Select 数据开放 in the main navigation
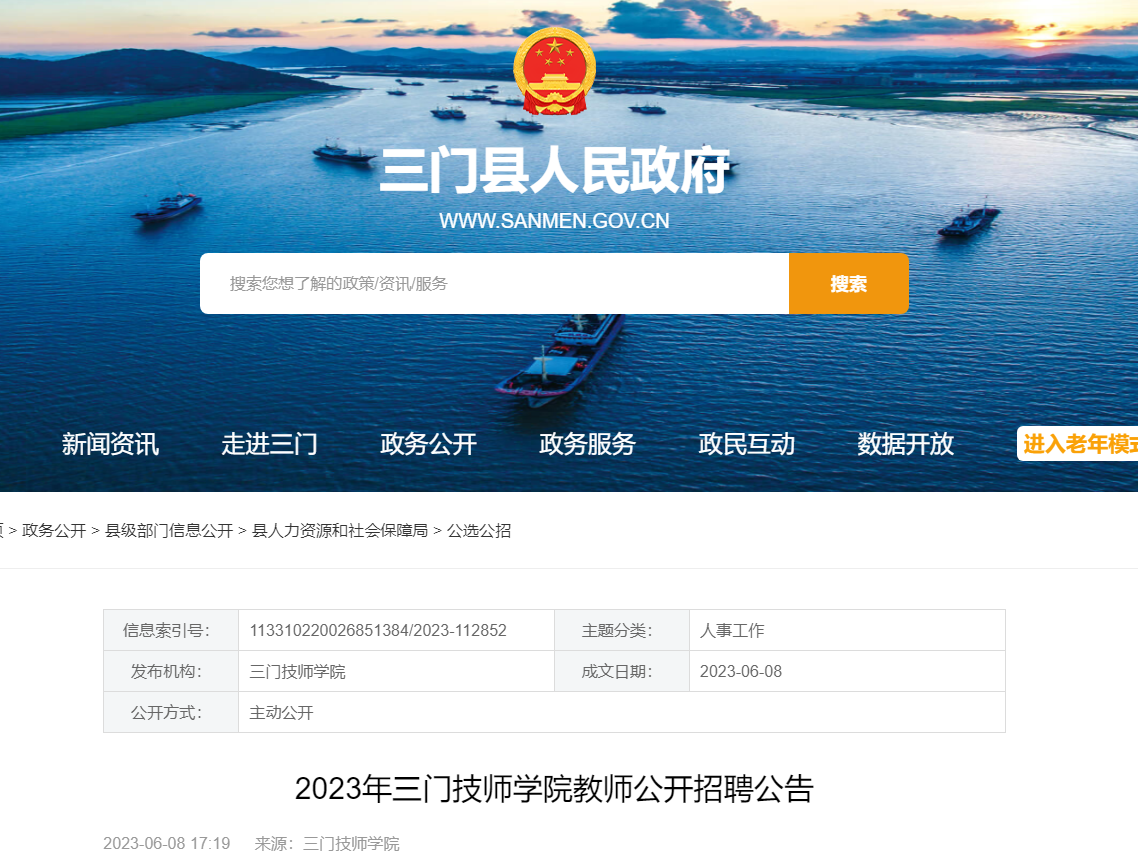Image resolution: width=1138 pixels, height=864 pixels. [906, 444]
